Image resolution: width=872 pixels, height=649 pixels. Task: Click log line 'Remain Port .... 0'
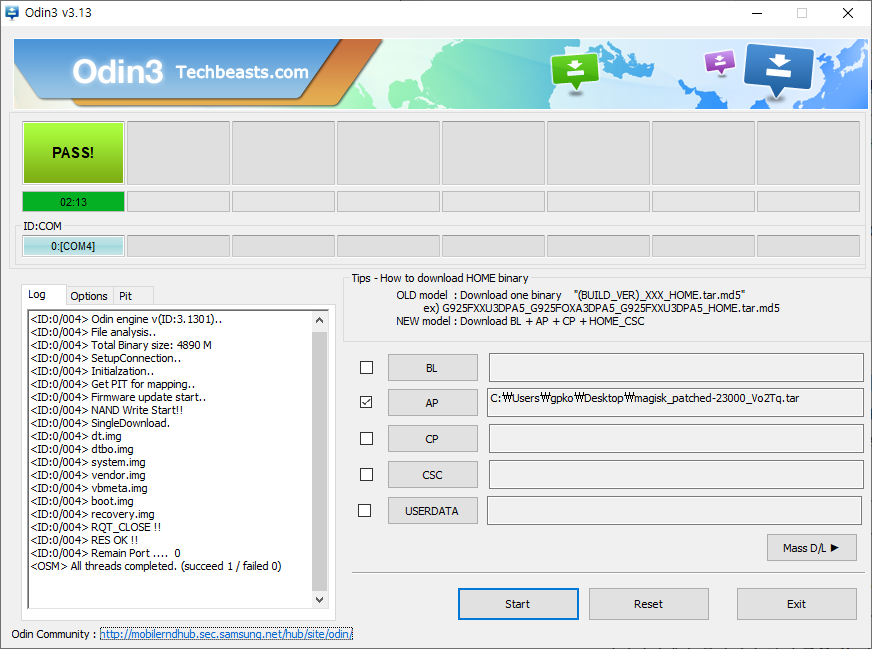pyautogui.click(x=106, y=553)
